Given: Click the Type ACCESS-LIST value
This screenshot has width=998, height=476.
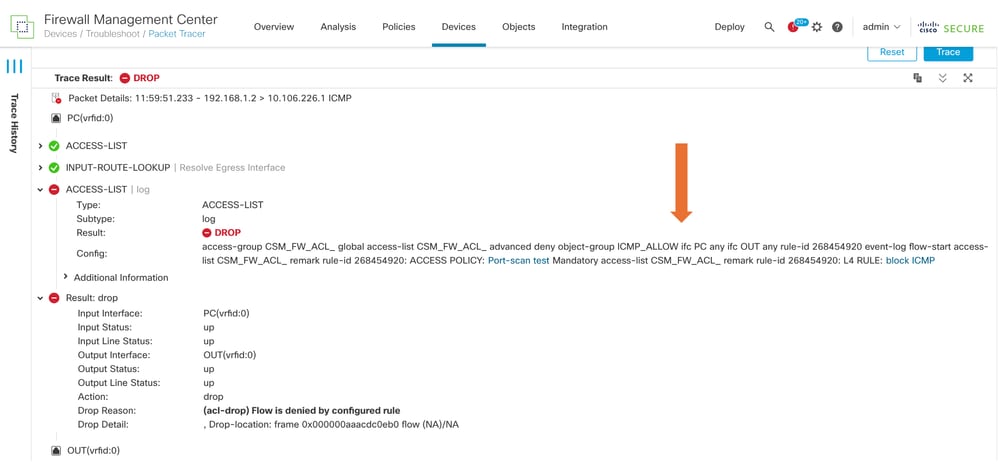Looking at the screenshot, I should coord(232,205).
